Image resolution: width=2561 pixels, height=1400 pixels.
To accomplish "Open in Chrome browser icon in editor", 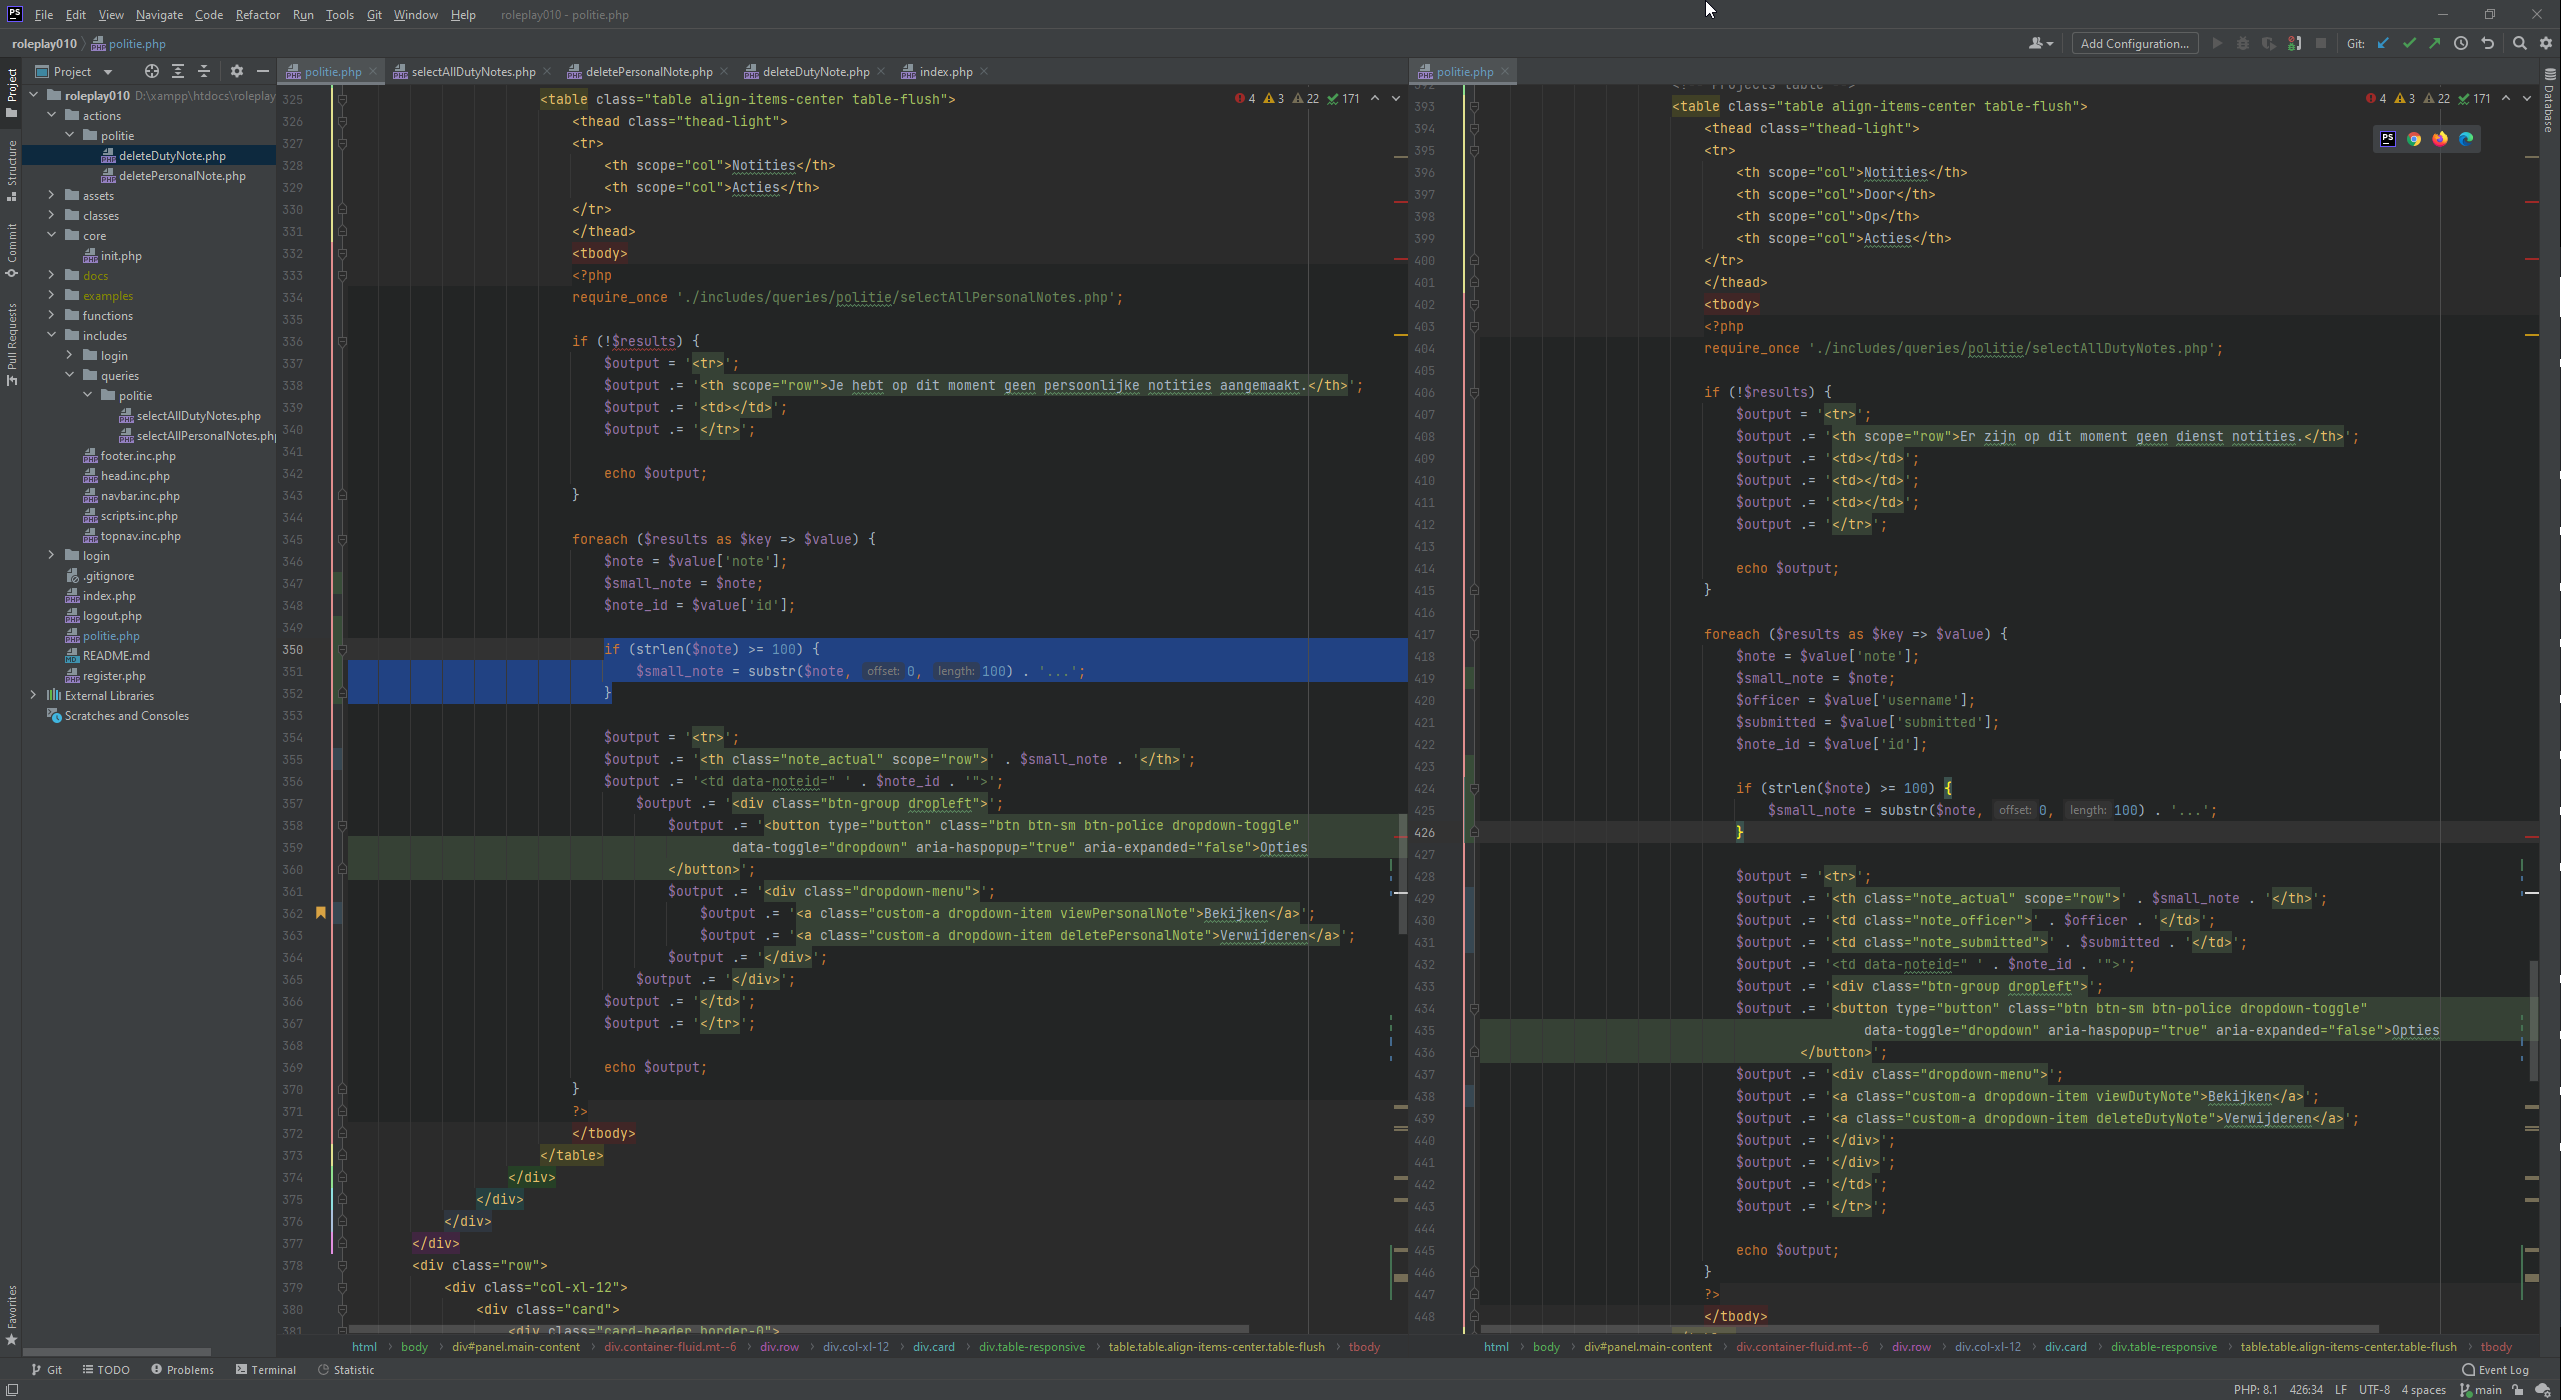I will (x=2414, y=139).
